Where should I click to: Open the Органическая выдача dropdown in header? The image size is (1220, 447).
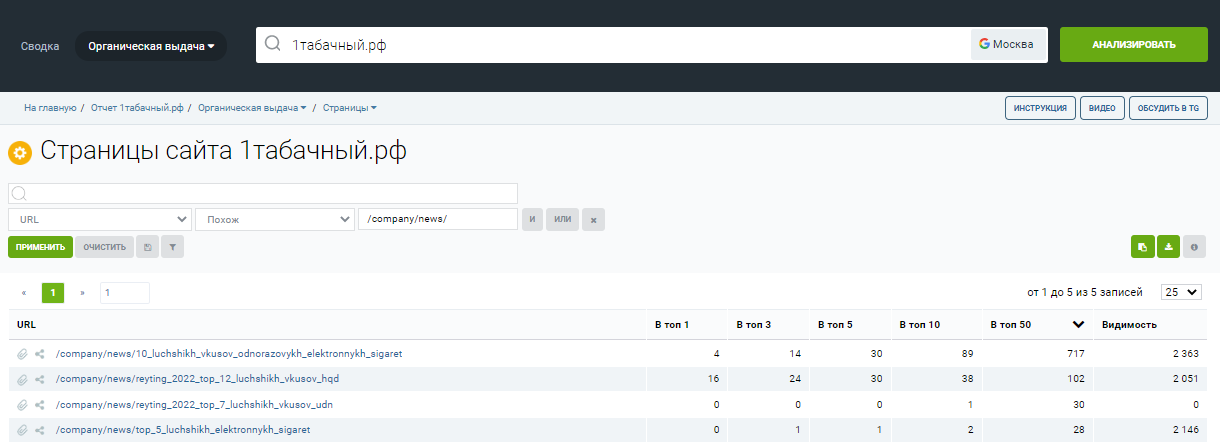pyautogui.click(x=151, y=46)
